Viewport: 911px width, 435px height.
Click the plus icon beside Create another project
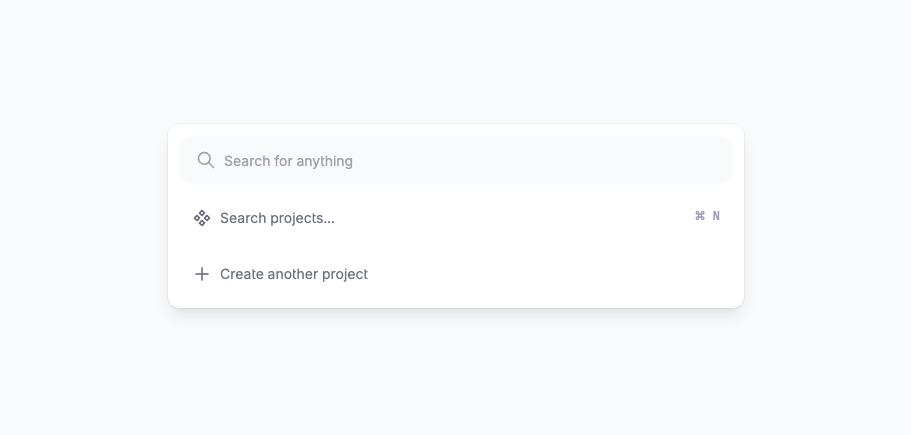(x=202, y=274)
